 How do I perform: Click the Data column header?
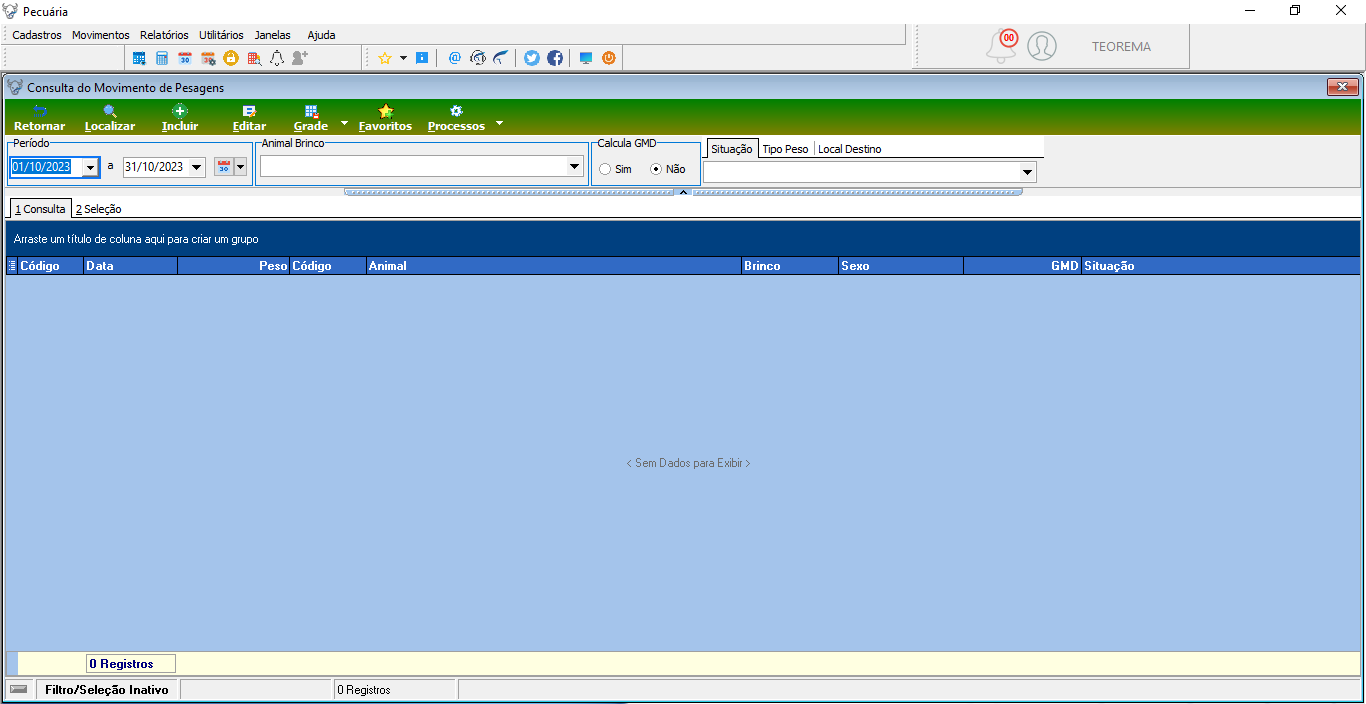(130, 266)
